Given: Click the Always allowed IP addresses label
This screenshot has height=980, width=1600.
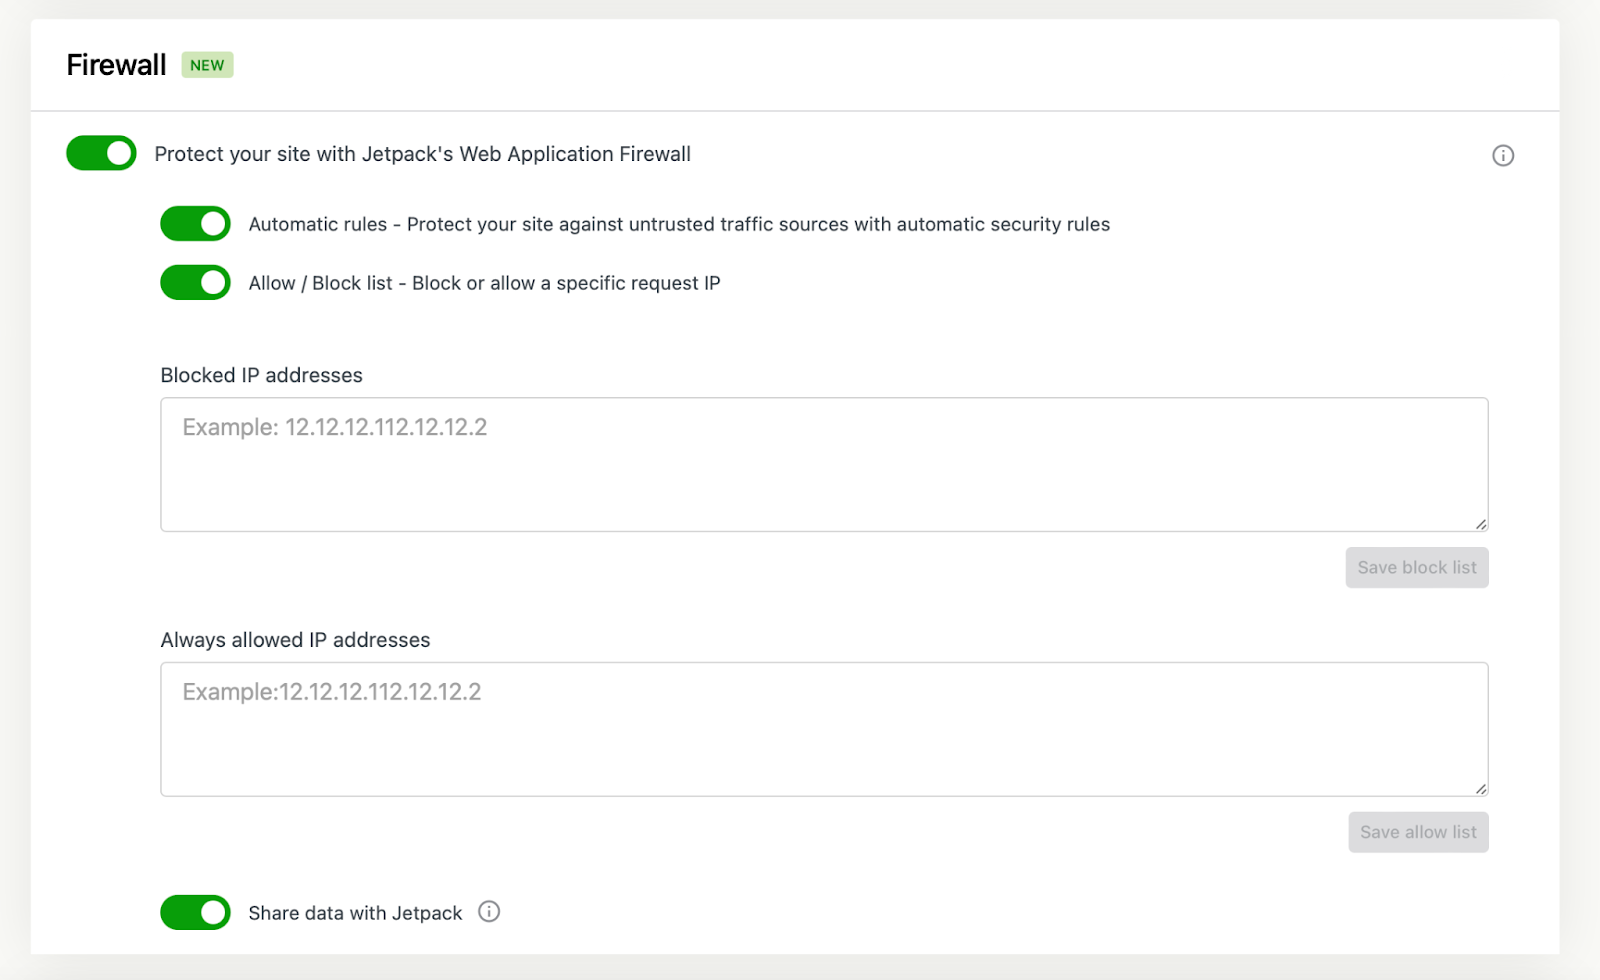Looking at the screenshot, I should pyautogui.click(x=294, y=639).
